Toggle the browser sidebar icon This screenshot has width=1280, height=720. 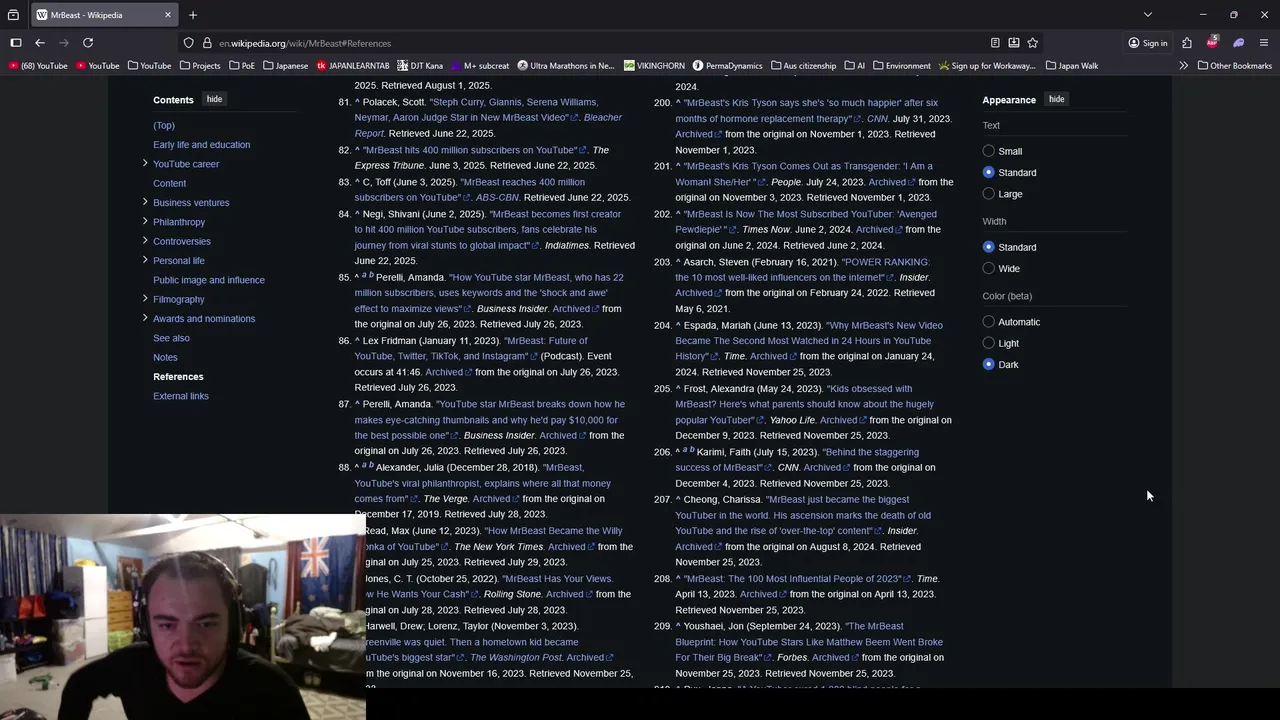click(16, 43)
